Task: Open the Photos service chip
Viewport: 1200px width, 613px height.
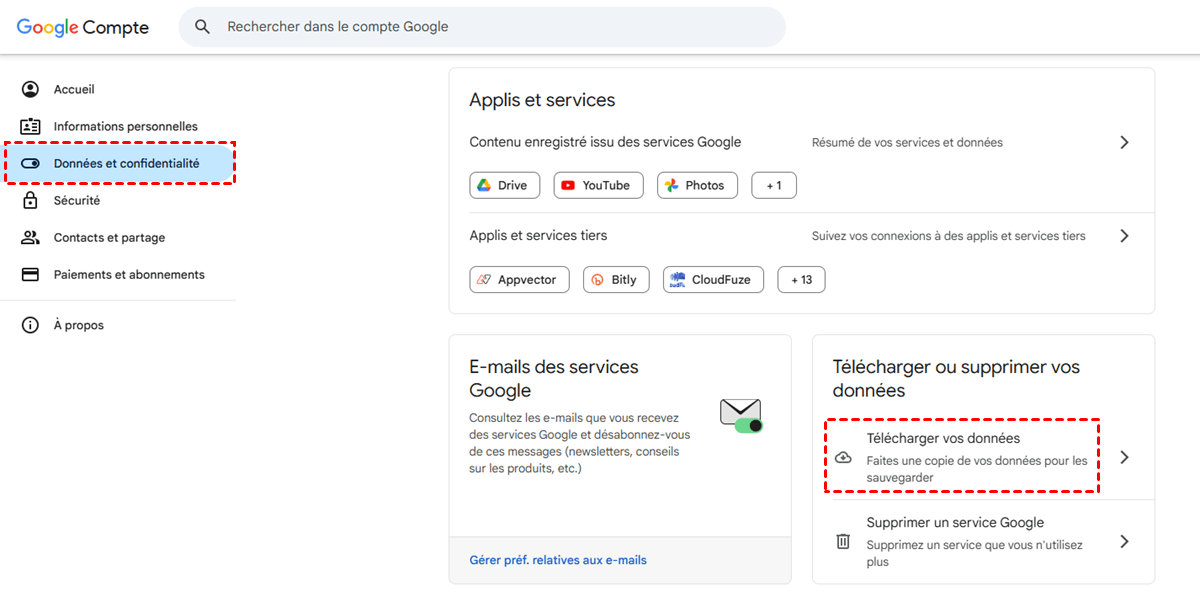Action: tap(697, 185)
